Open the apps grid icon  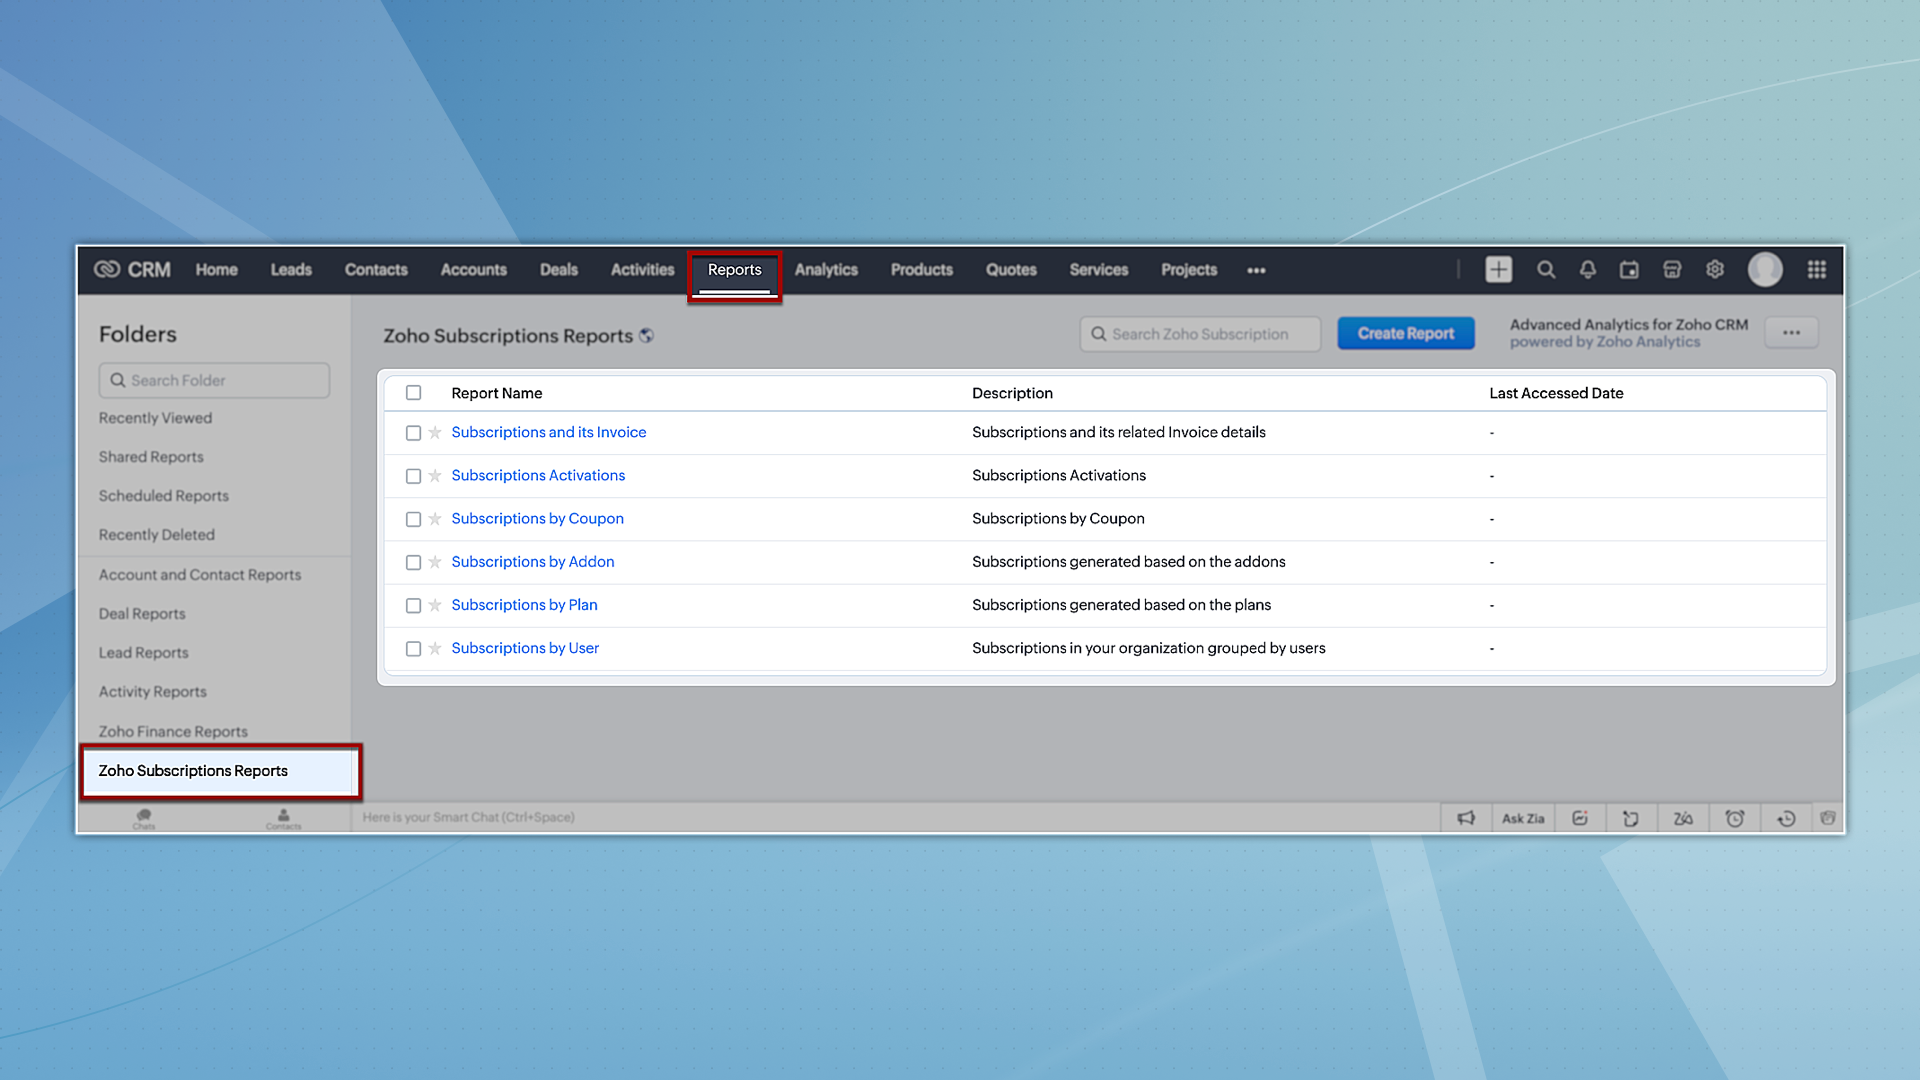click(x=1817, y=270)
